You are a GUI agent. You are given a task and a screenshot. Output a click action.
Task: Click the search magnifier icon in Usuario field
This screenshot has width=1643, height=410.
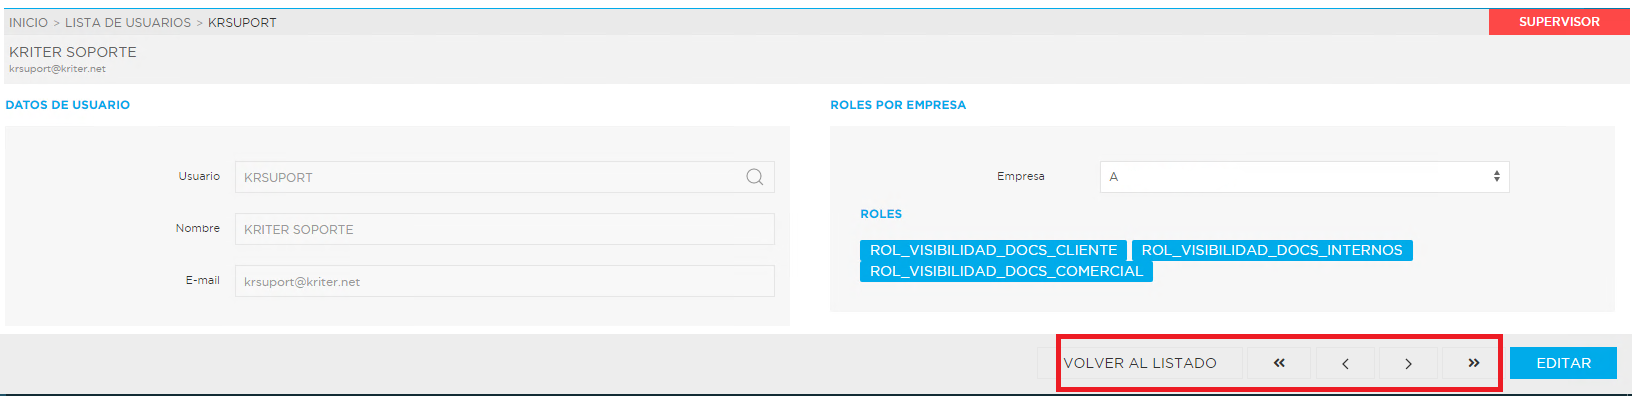(754, 177)
